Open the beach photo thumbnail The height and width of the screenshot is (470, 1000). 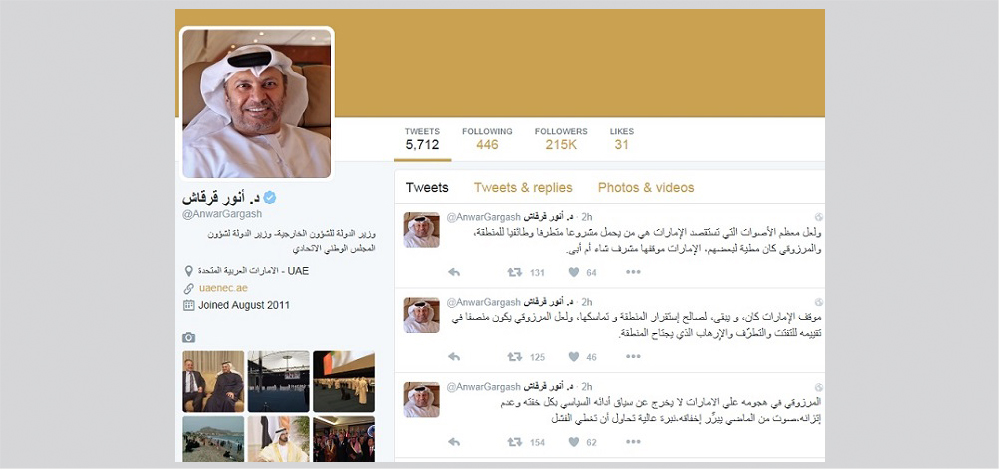(x=213, y=439)
